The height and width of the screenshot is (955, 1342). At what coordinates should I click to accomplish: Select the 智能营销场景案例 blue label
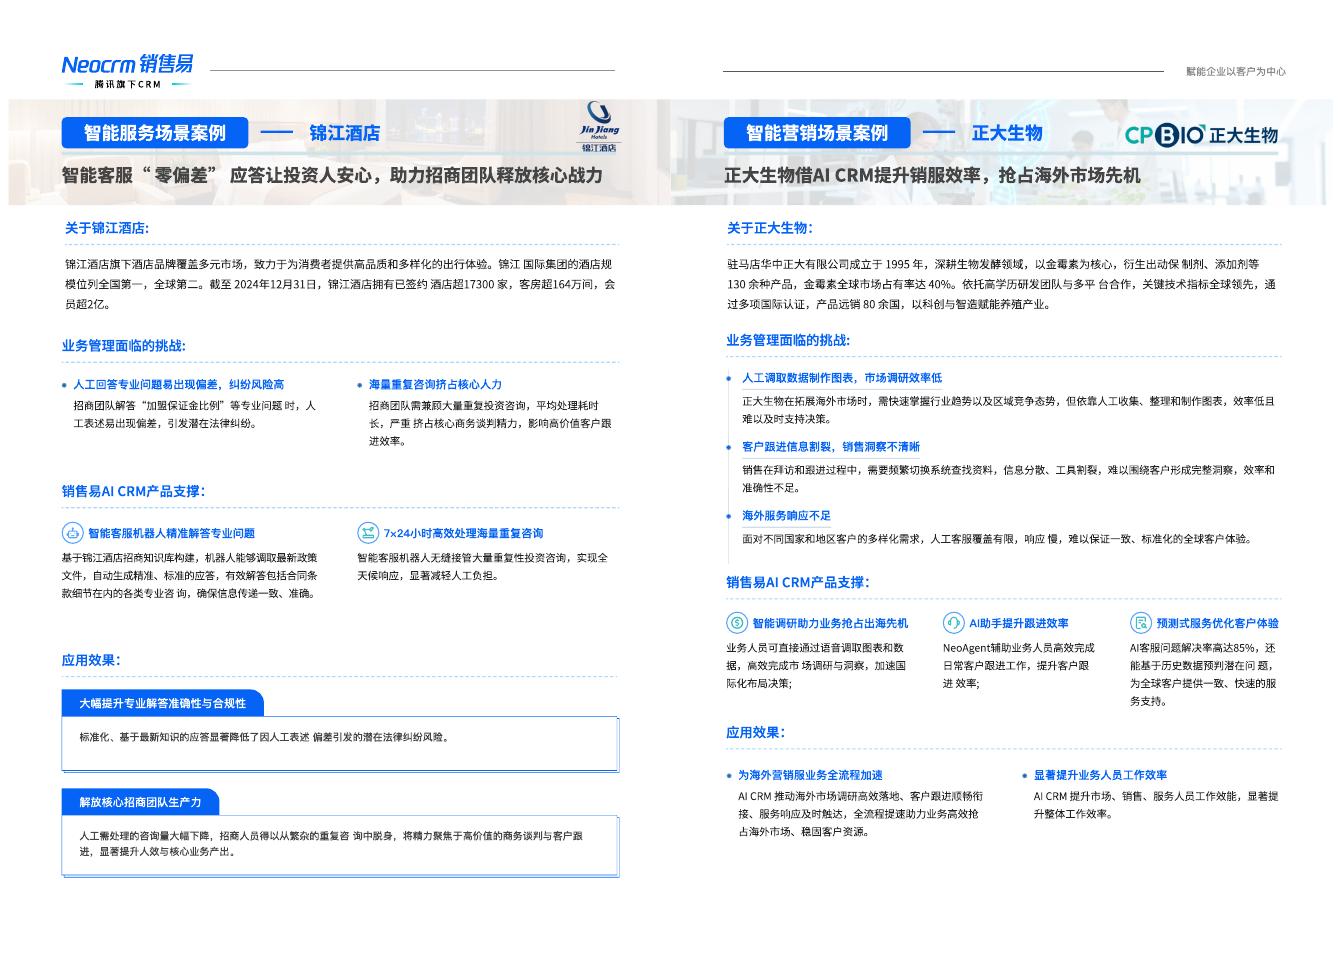click(816, 133)
